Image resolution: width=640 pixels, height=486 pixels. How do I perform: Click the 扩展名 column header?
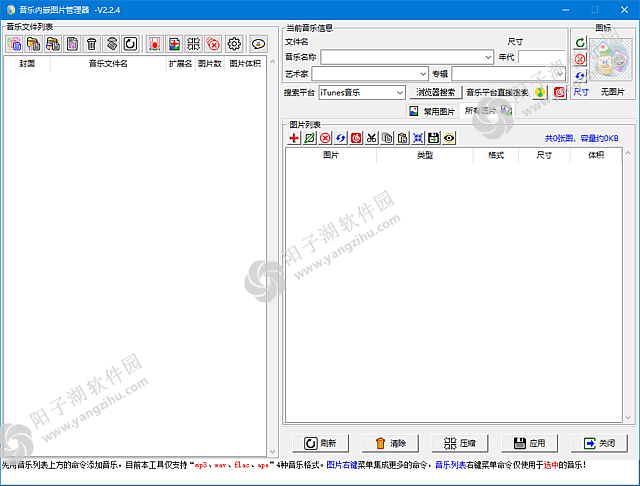coord(180,64)
